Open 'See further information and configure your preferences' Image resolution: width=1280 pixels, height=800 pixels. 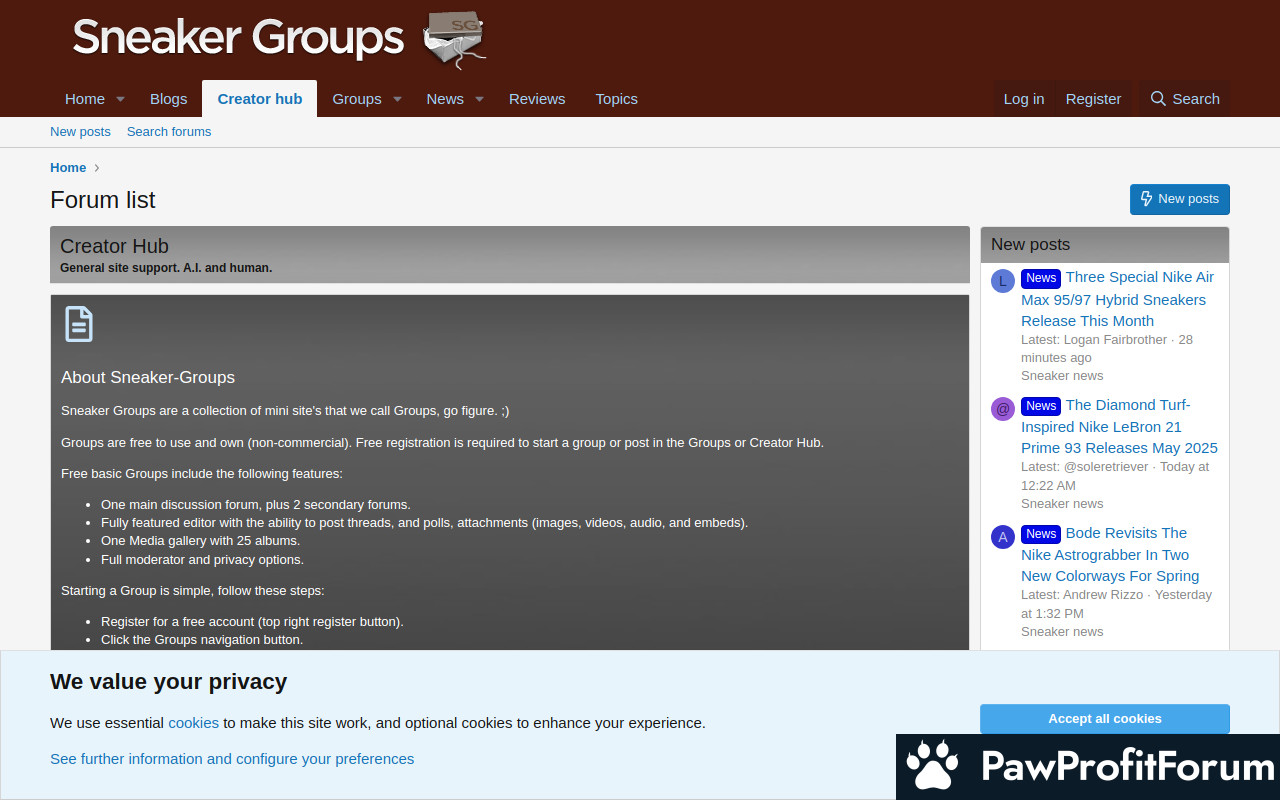(x=232, y=759)
